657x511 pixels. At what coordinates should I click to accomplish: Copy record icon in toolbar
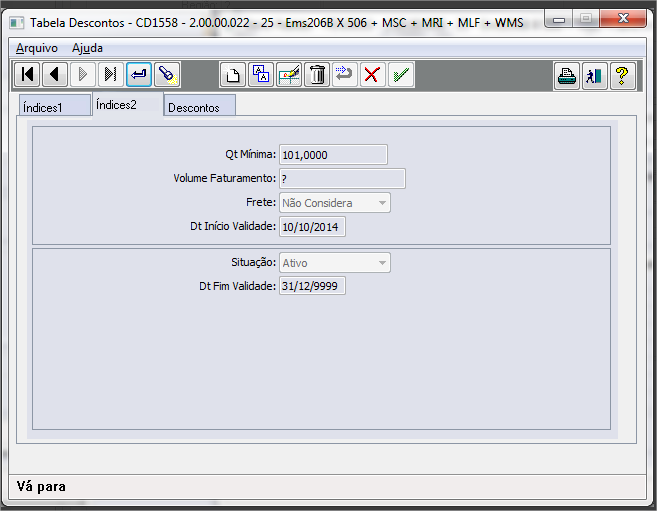pos(261,75)
